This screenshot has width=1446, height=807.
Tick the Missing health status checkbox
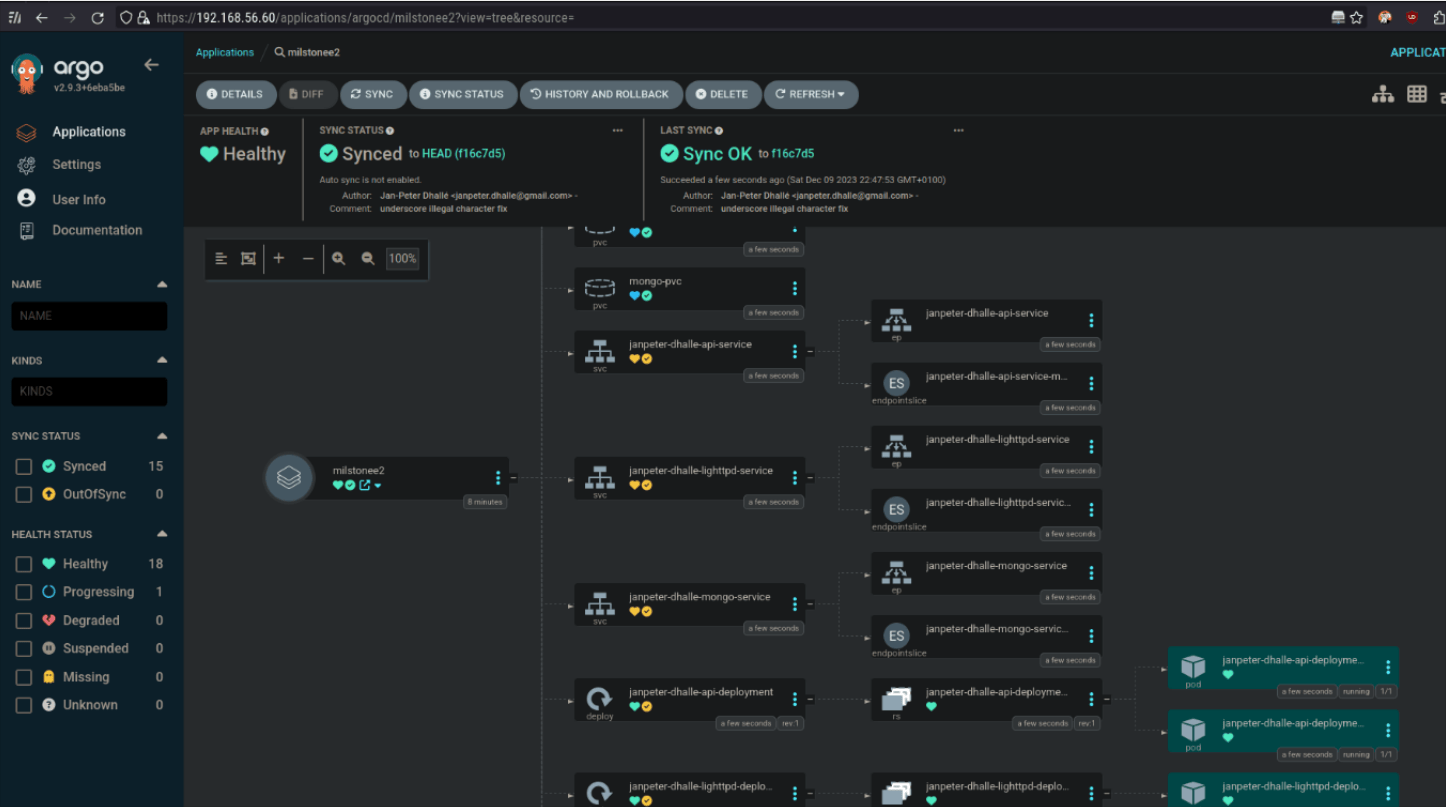(x=24, y=677)
